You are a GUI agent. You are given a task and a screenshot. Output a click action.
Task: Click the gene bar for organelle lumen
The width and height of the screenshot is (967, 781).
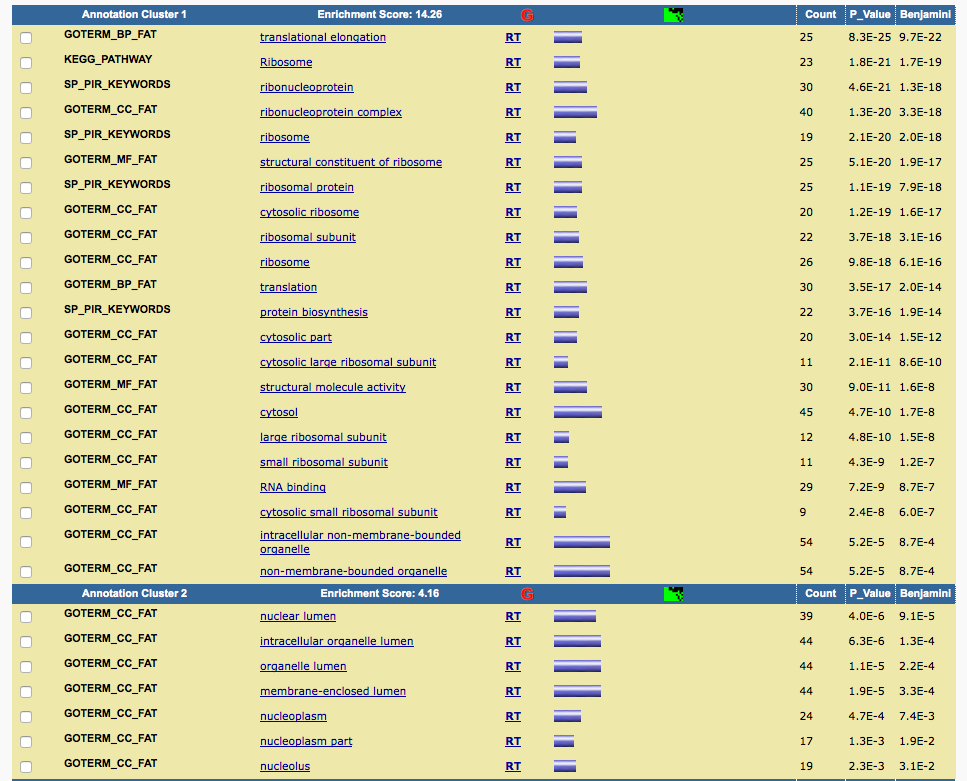pyautogui.click(x=577, y=666)
